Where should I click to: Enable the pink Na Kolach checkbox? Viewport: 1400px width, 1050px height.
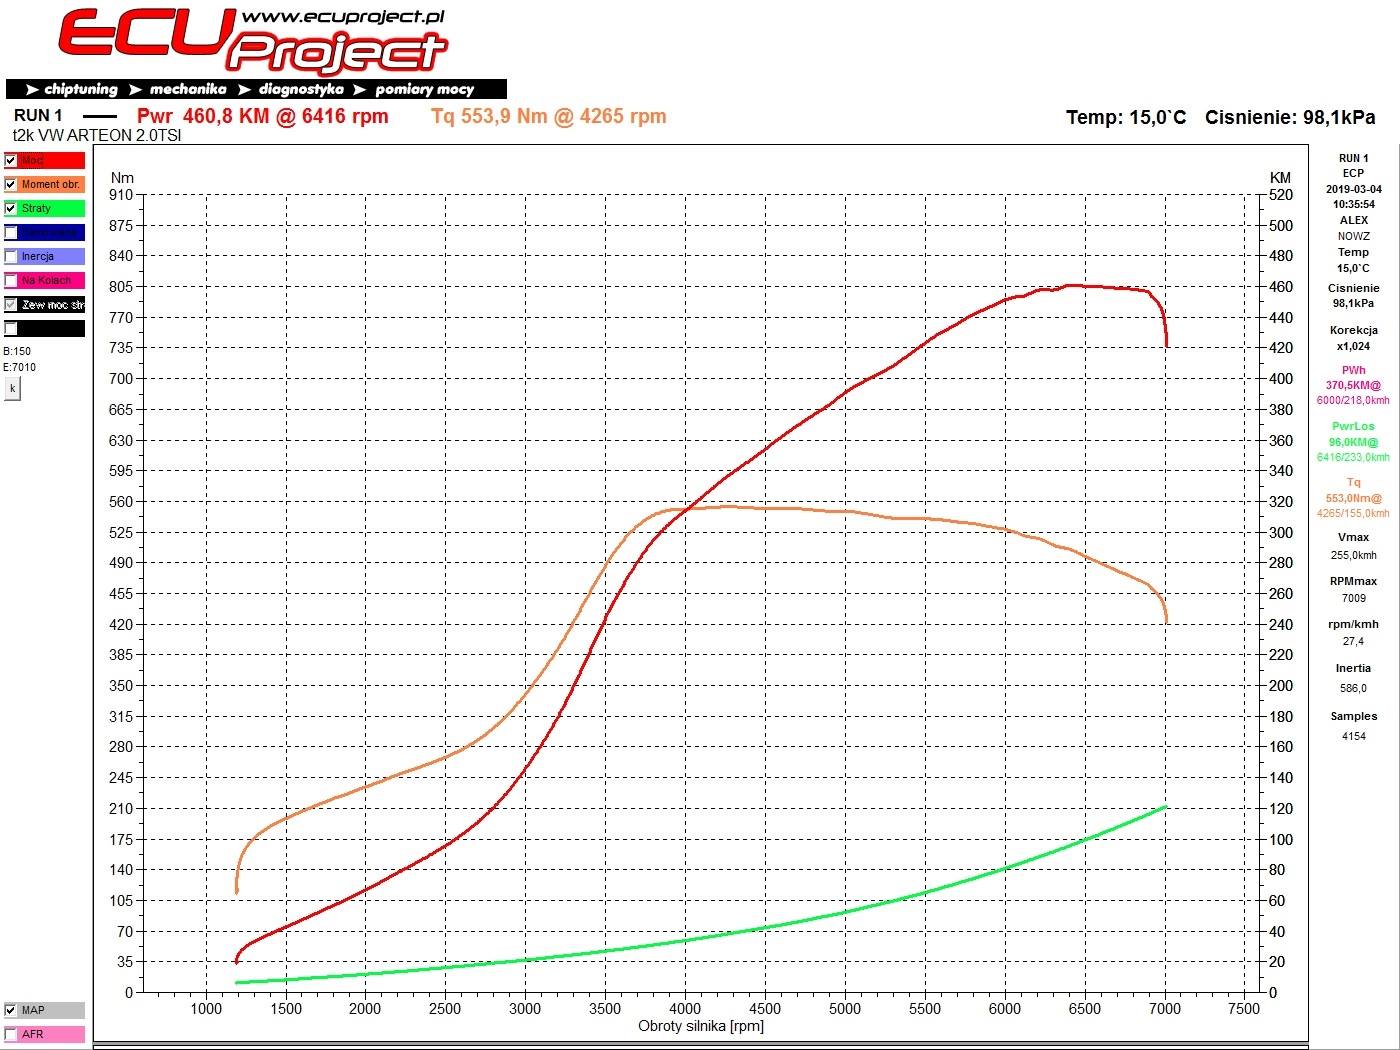click(x=11, y=280)
